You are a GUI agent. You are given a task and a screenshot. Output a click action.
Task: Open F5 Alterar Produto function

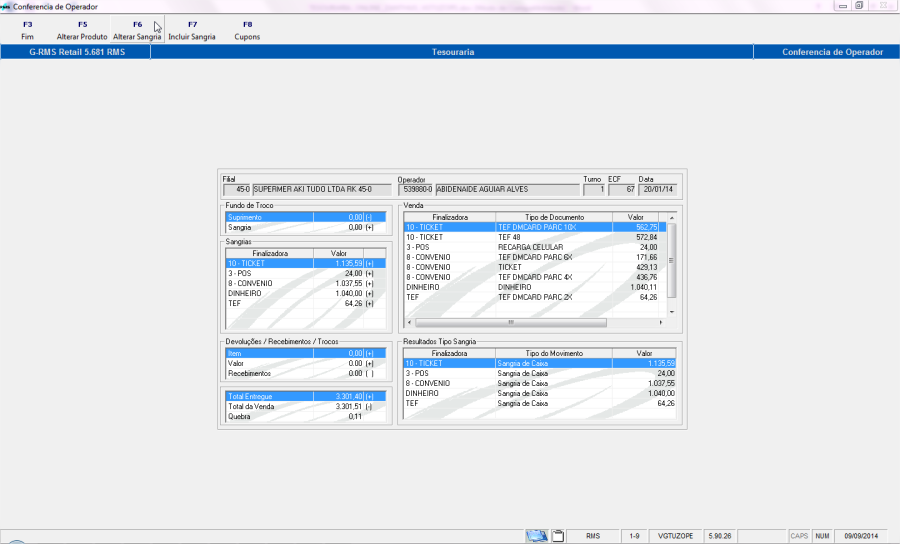point(82,30)
